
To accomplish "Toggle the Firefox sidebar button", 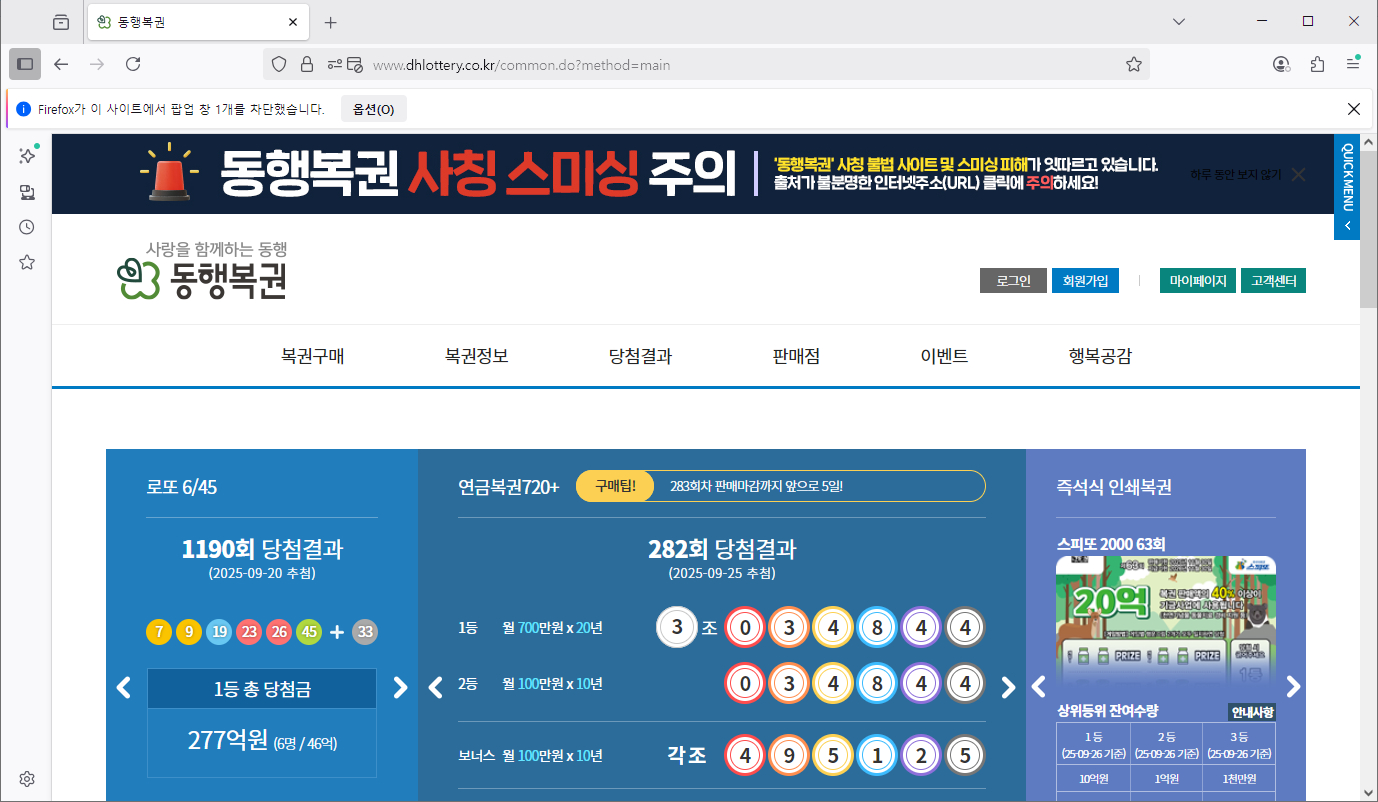I will coord(25,64).
